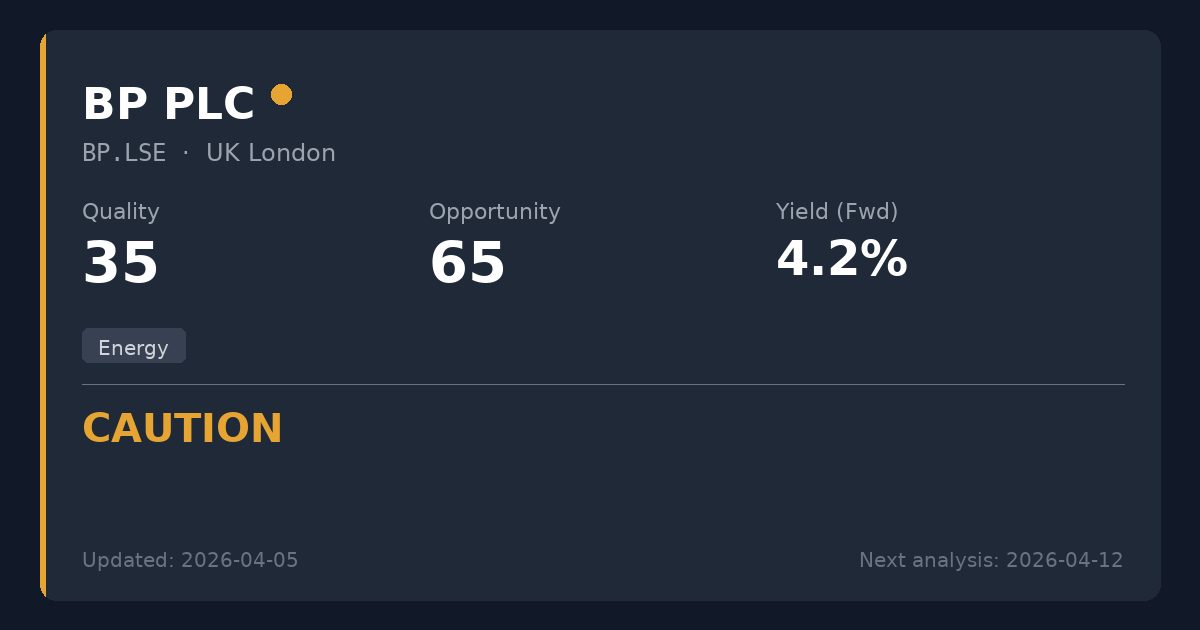Click the Updated: 2026-04-05 timestamp
Screen dimensions: 1200x630
click(x=190, y=560)
